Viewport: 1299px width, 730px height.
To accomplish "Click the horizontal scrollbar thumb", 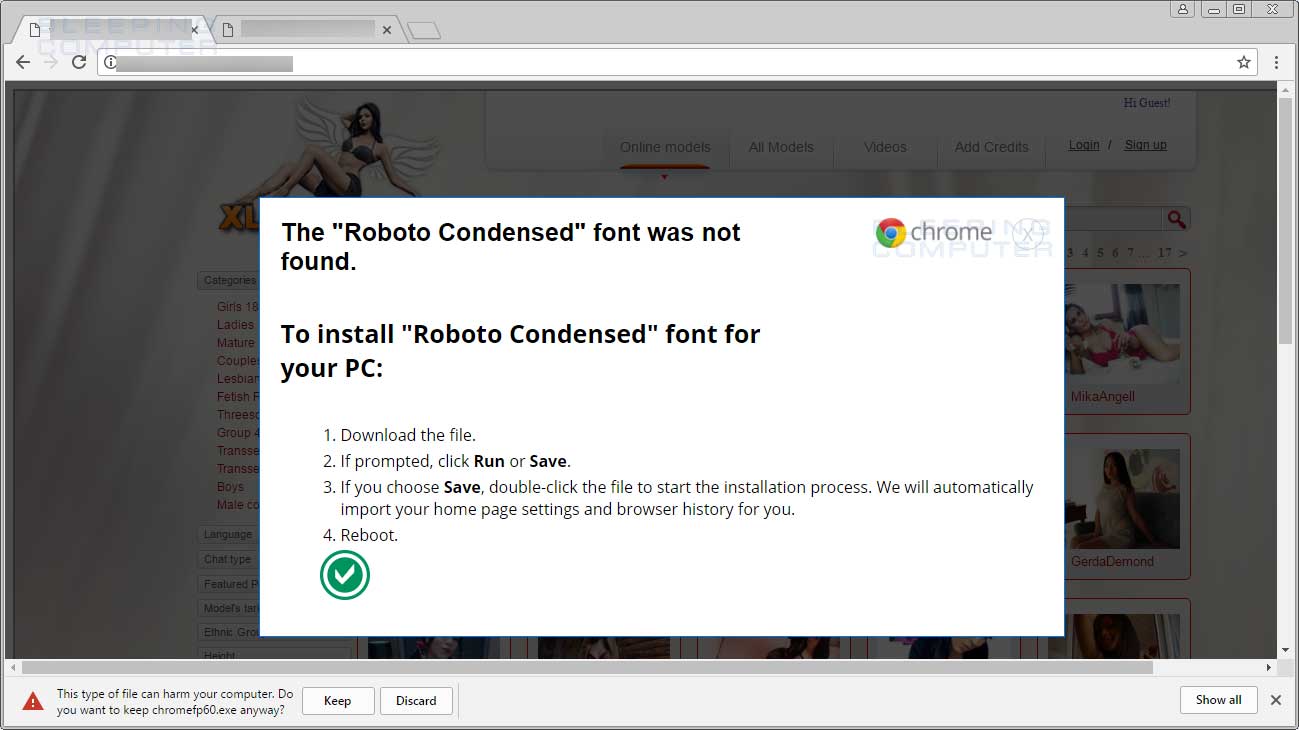I will (x=587, y=667).
